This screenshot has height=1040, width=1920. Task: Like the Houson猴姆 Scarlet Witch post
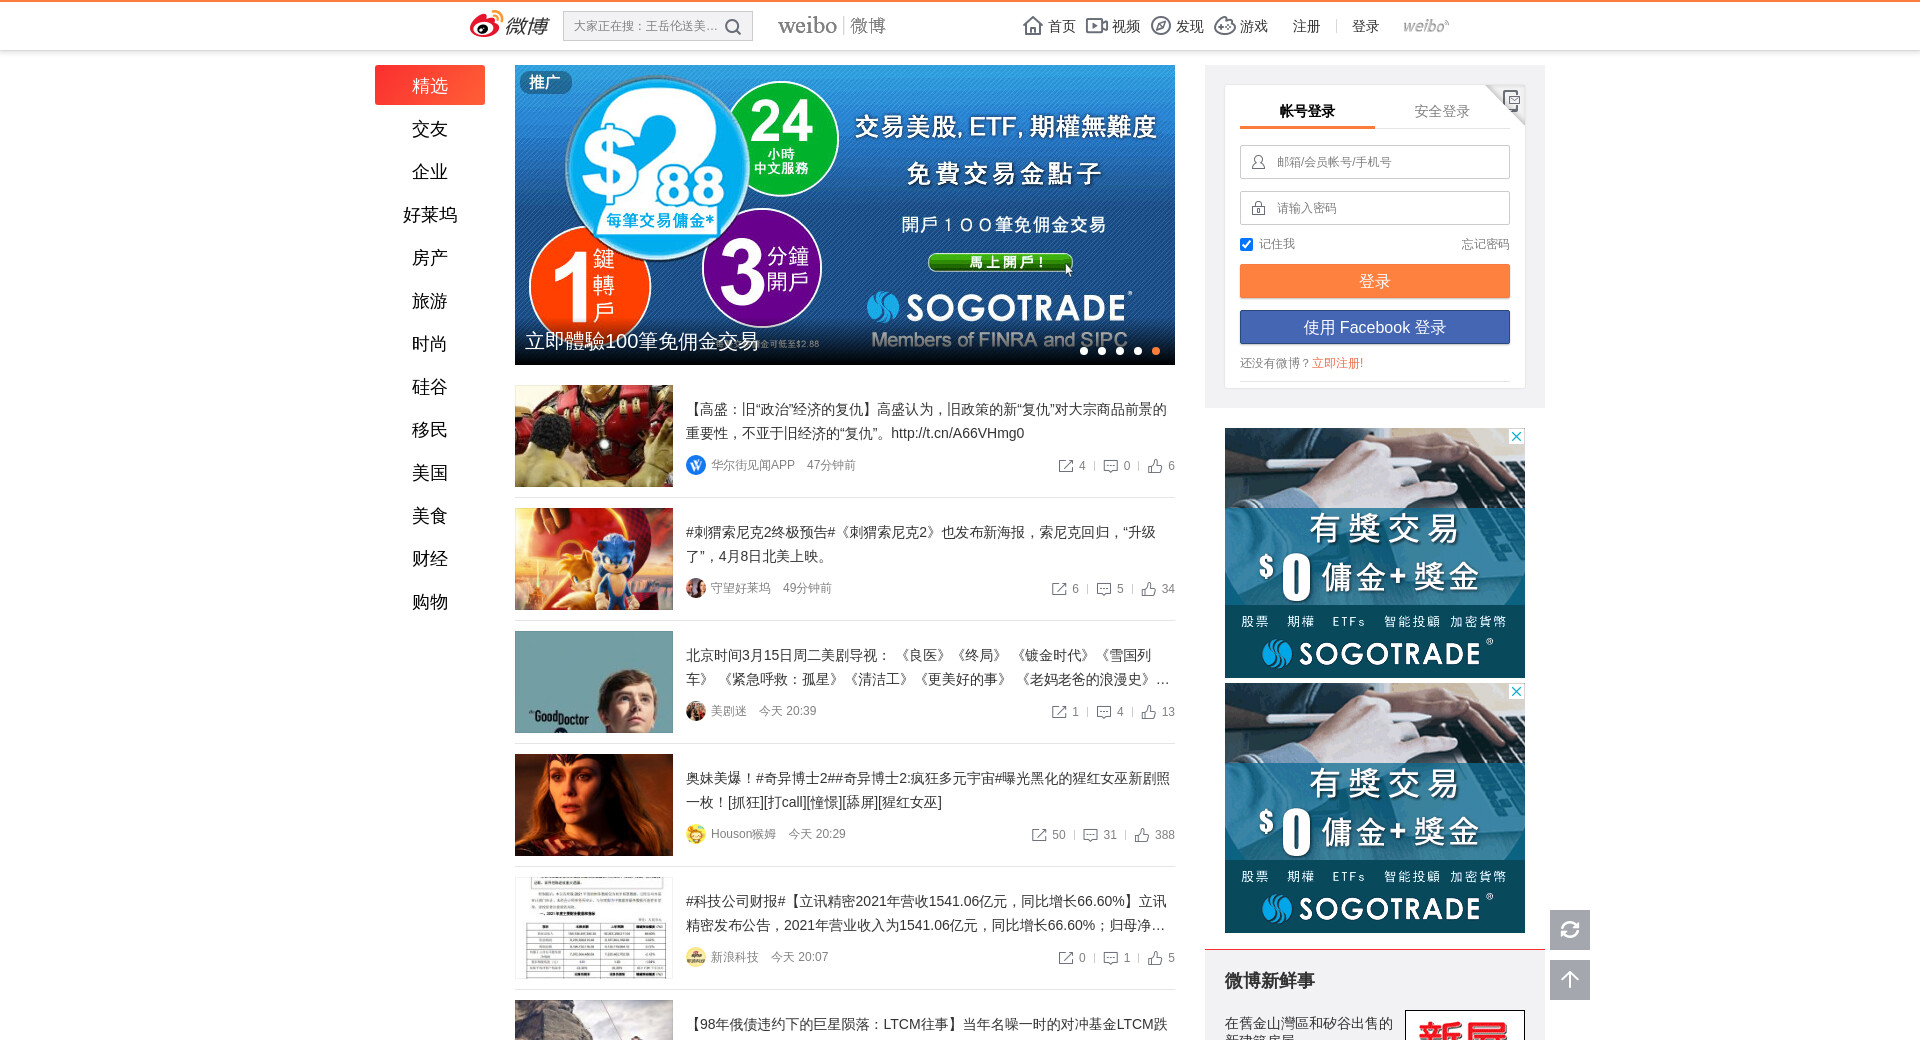point(1142,835)
